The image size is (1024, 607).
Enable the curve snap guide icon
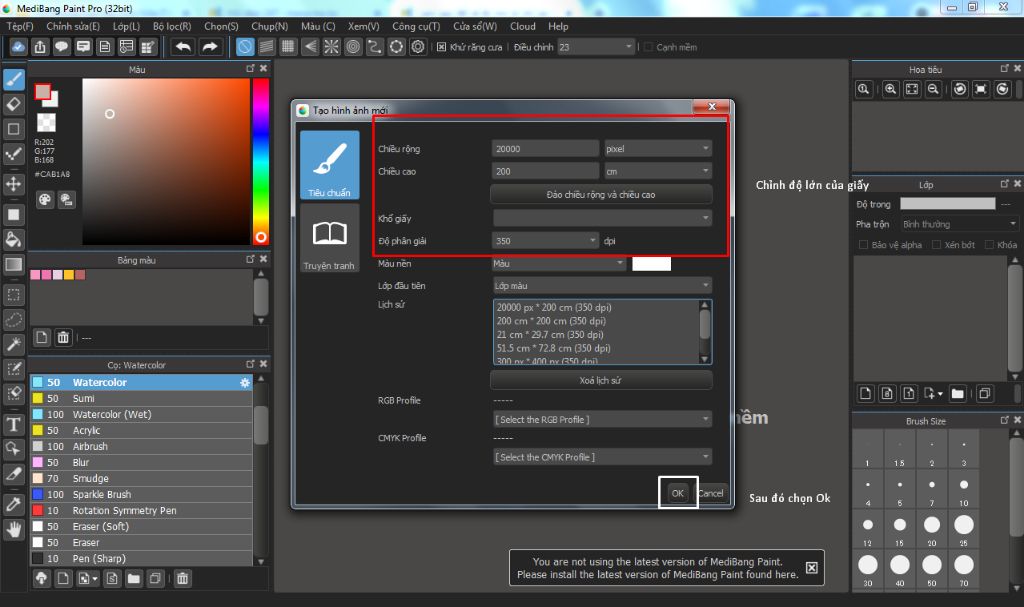tap(375, 47)
